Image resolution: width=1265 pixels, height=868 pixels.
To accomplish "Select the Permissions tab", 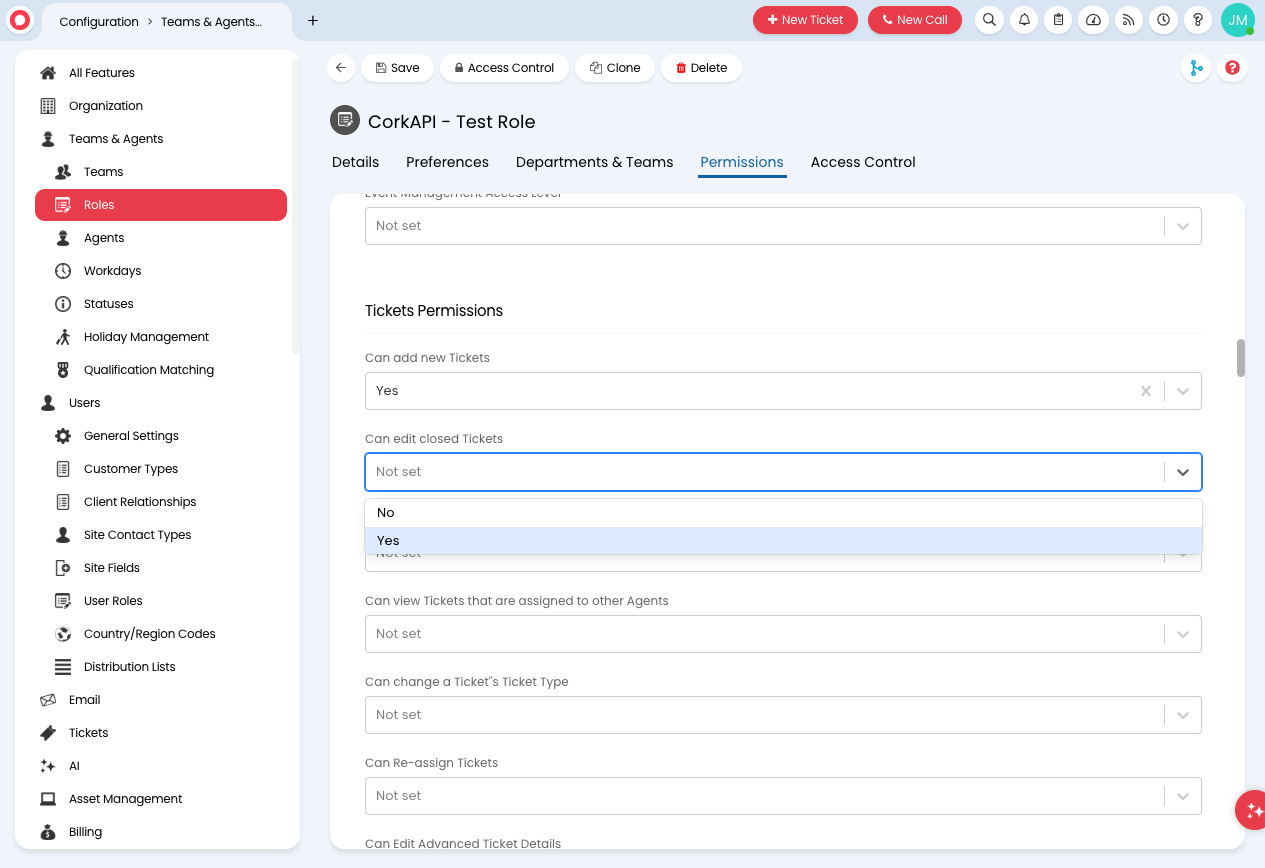I will tap(742, 162).
